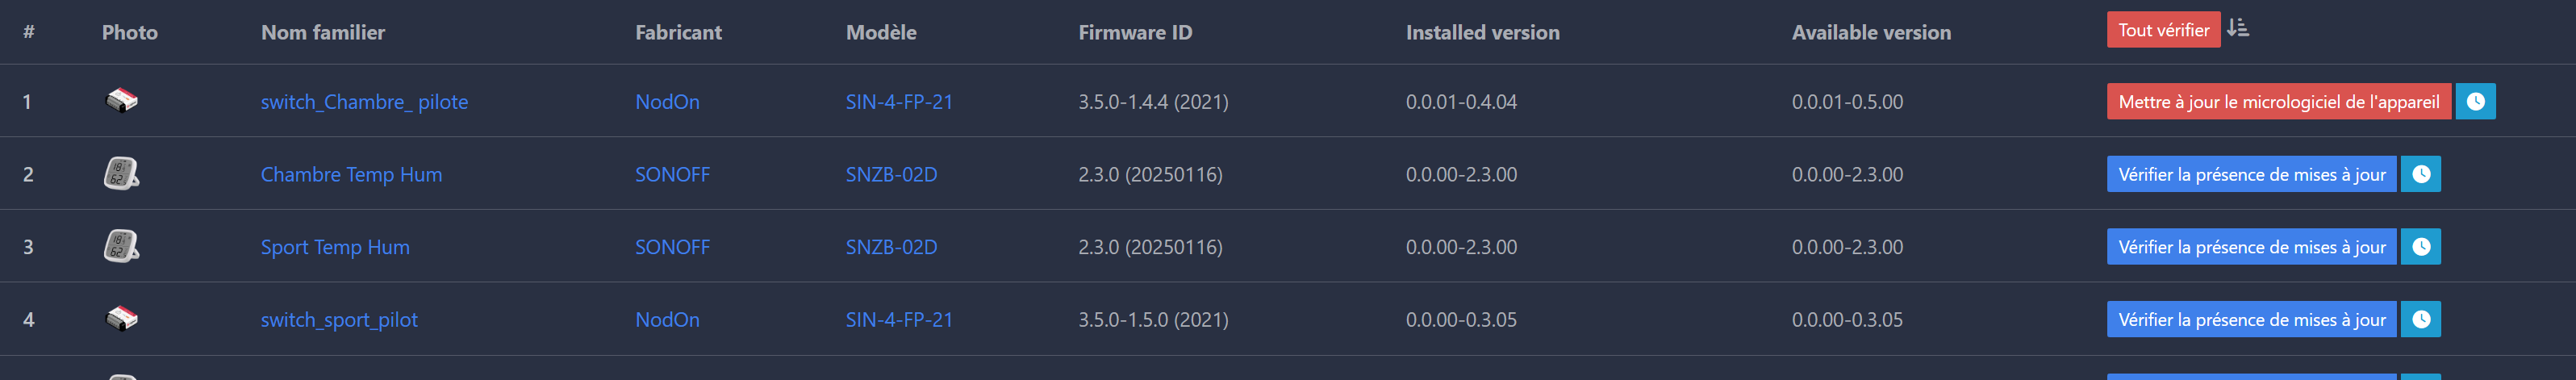Click the clock icon for Chambre Temp Hum
Image resolution: width=2576 pixels, height=380 pixels.
pyautogui.click(x=2420, y=174)
